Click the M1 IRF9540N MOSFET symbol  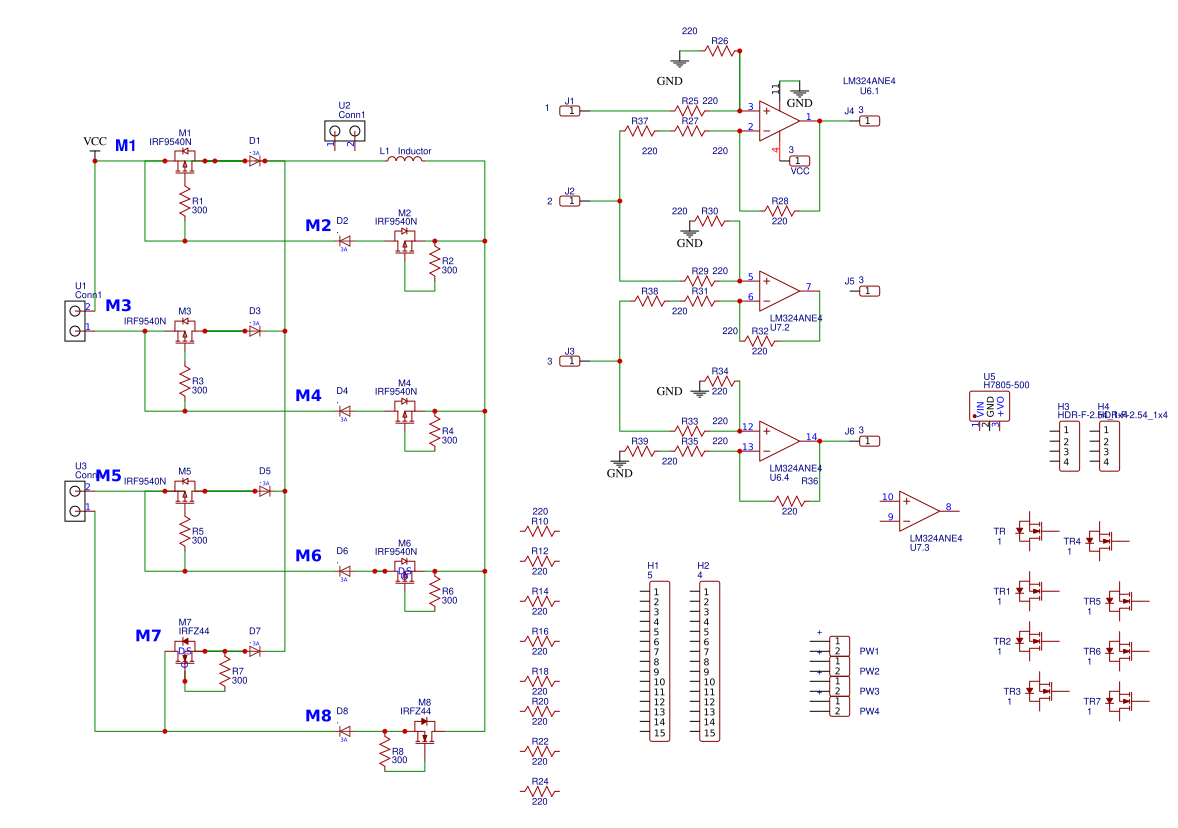coord(184,161)
